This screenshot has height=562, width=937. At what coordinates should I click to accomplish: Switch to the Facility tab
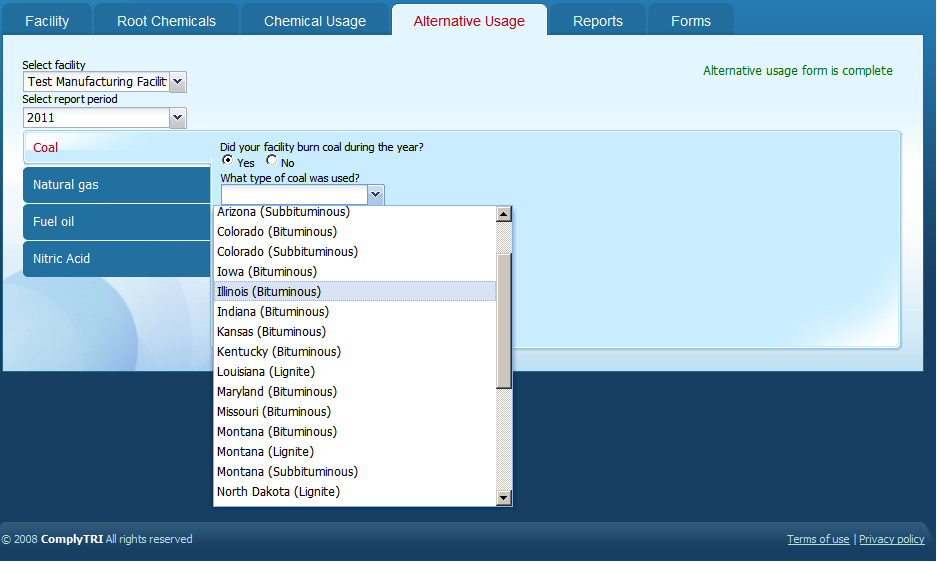click(x=47, y=21)
